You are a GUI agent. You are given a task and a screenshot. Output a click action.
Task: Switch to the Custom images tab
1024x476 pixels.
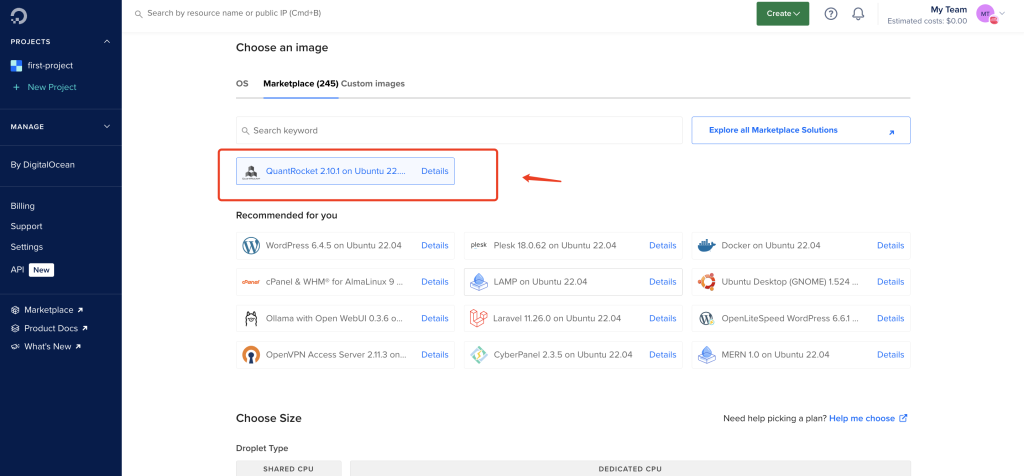tap(373, 84)
